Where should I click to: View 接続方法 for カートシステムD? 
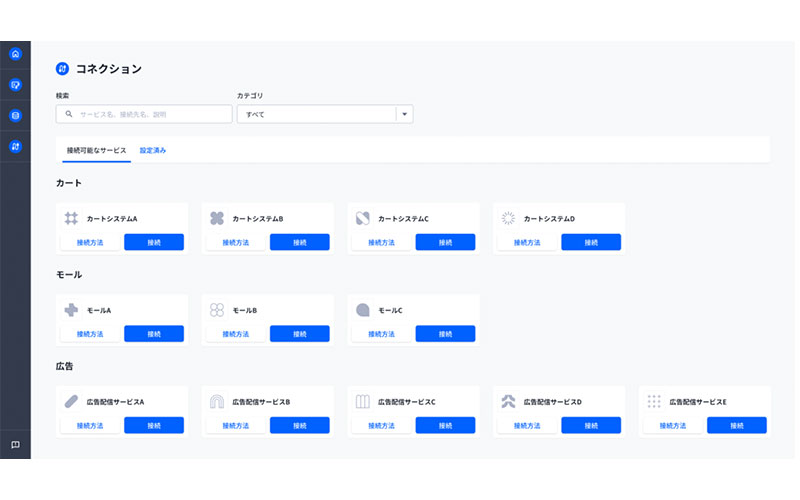click(x=527, y=242)
